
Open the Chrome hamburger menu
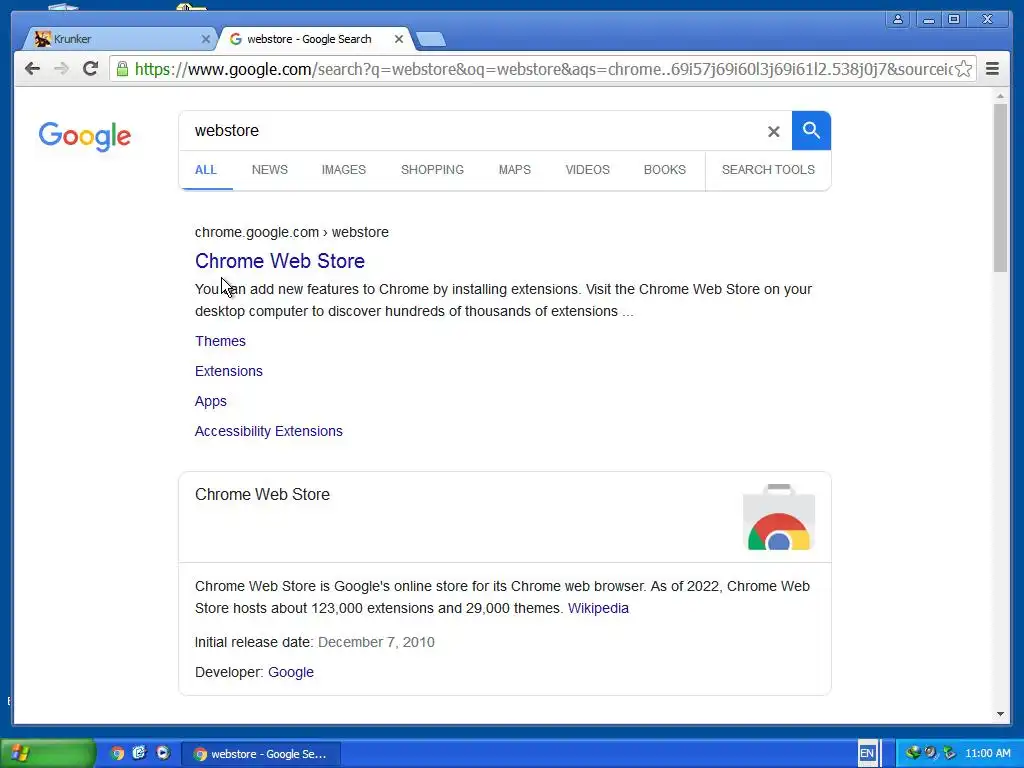pos(992,69)
